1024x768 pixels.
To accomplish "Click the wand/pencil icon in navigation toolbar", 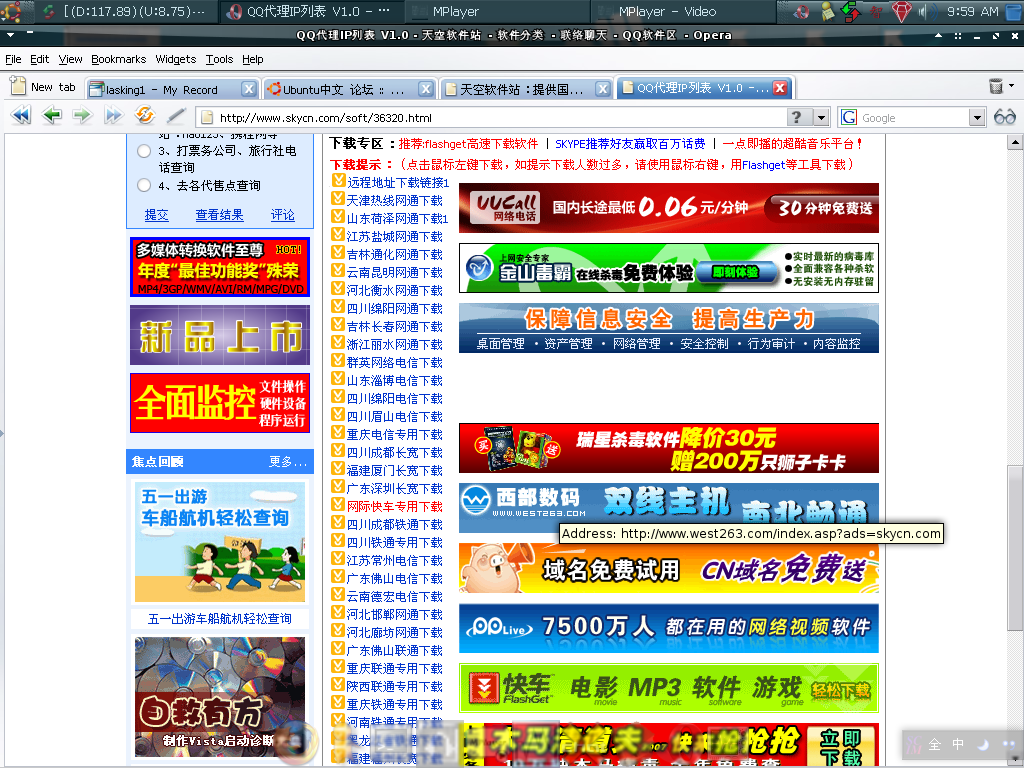I will coord(176,116).
